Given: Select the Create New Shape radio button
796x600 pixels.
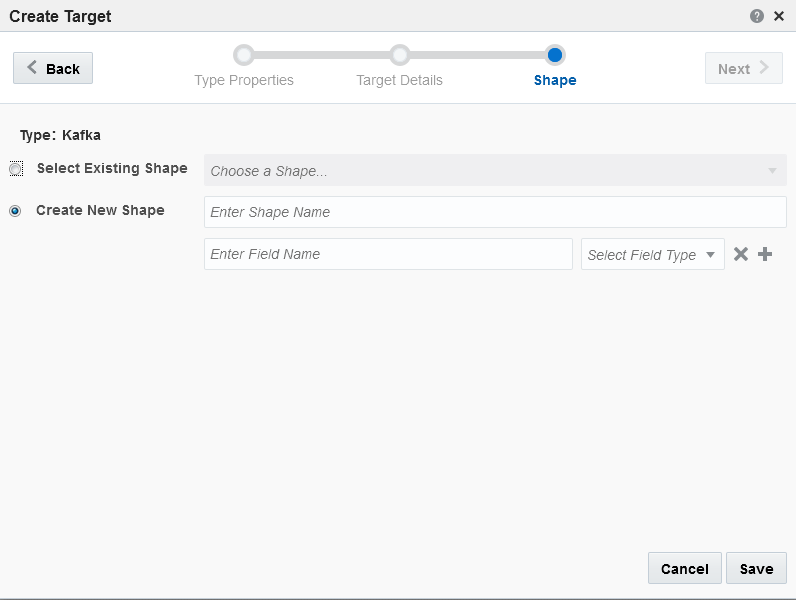Looking at the screenshot, I should click(15, 211).
